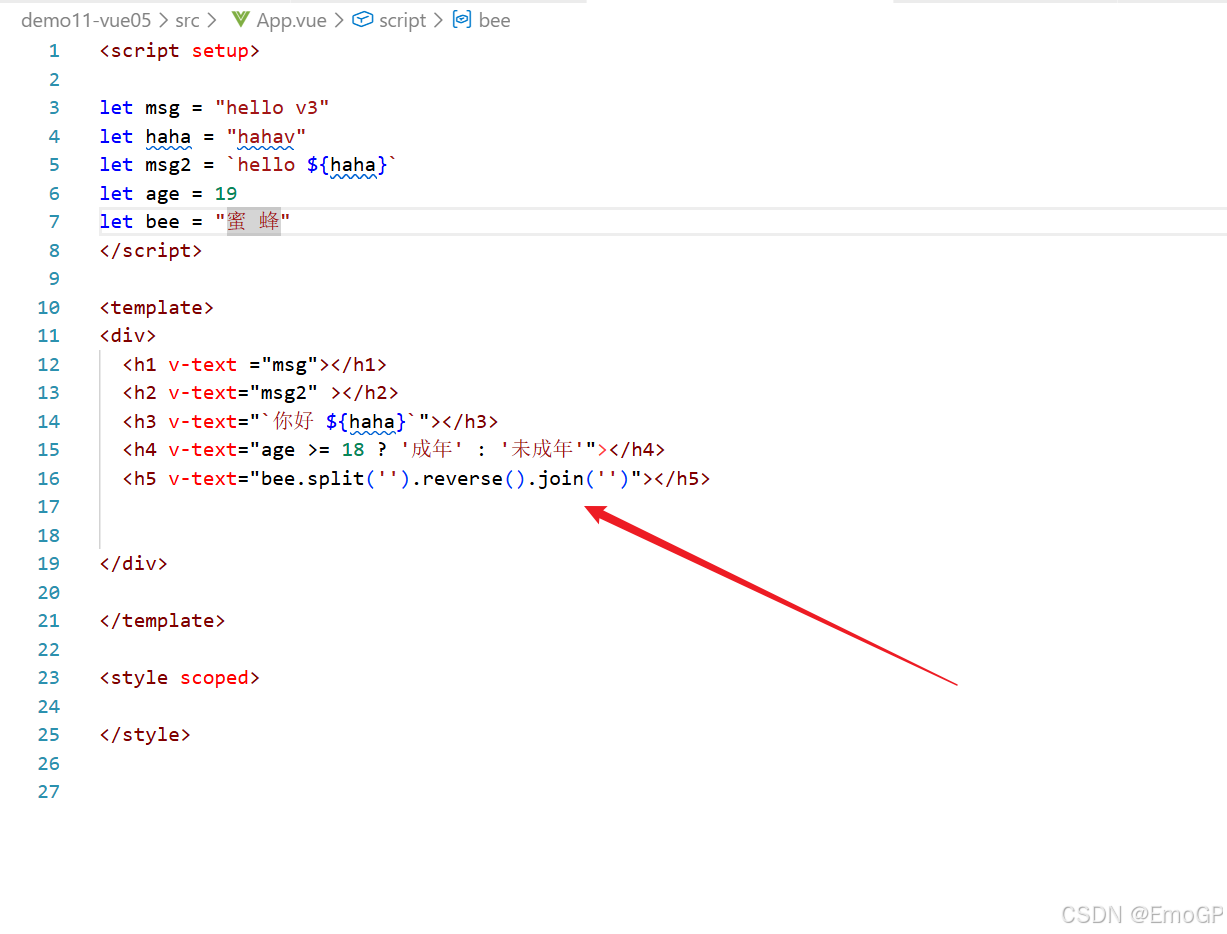Image resolution: width=1227 pixels, height=934 pixels.
Task: Click the 'hahav' string on line 4
Action: click(x=266, y=137)
